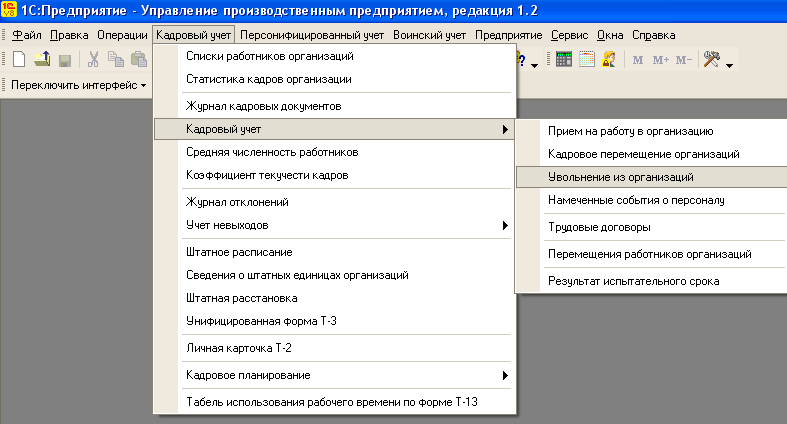Select Средняя численность работников

[x=334, y=152]
